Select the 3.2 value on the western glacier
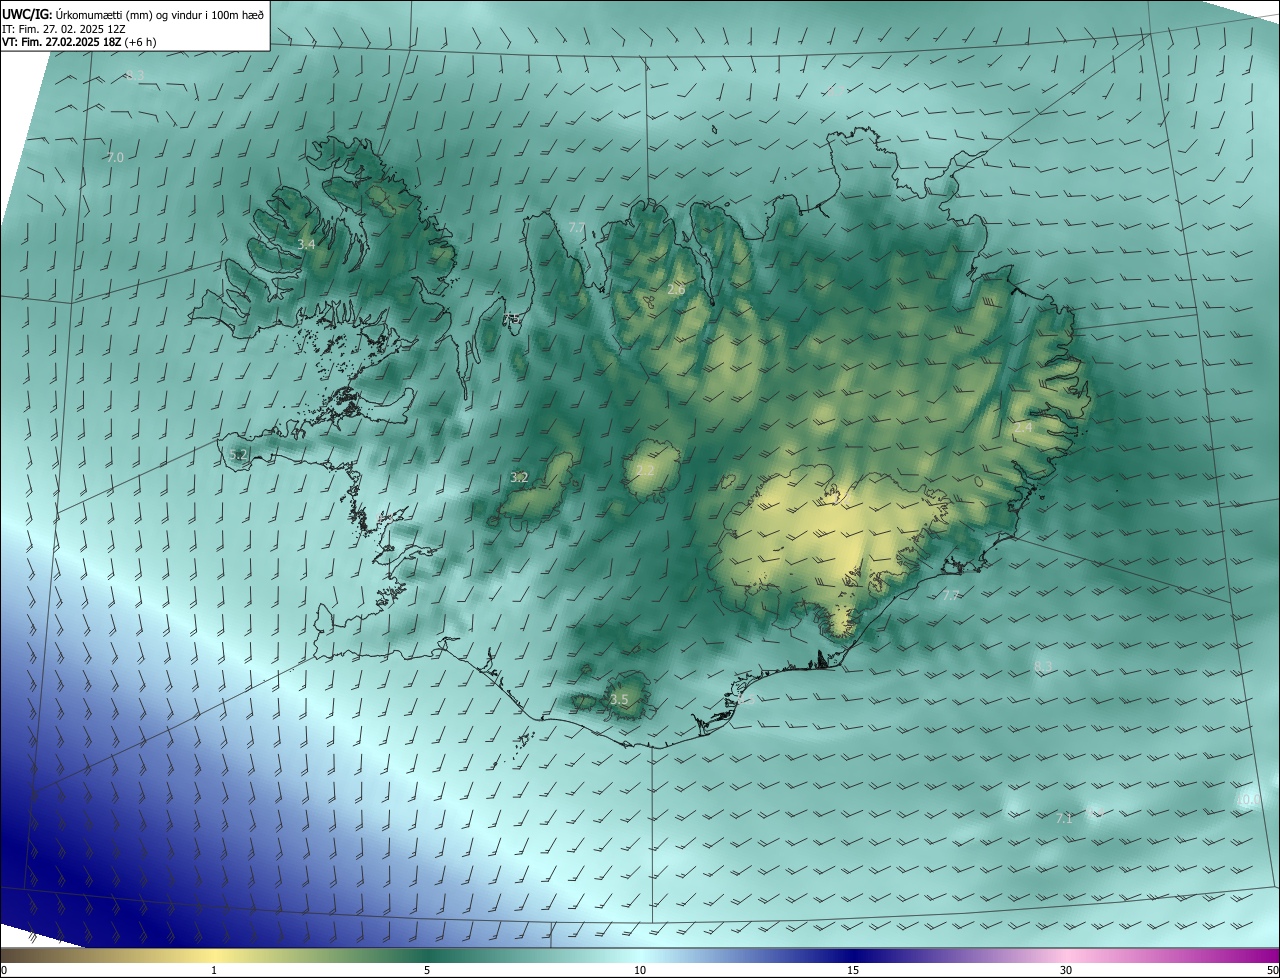The height and width of the screenshot is (978, 1280). tap(519, 478)
